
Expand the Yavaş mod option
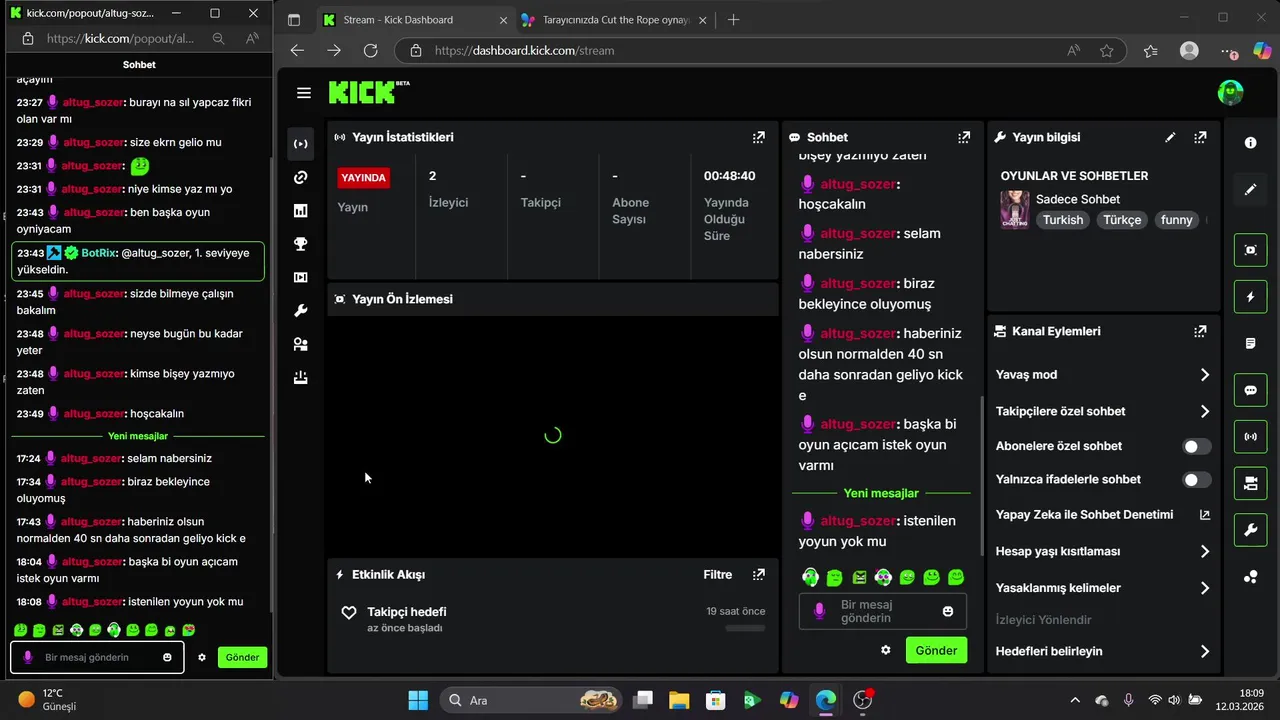(x=1103, y=375)
